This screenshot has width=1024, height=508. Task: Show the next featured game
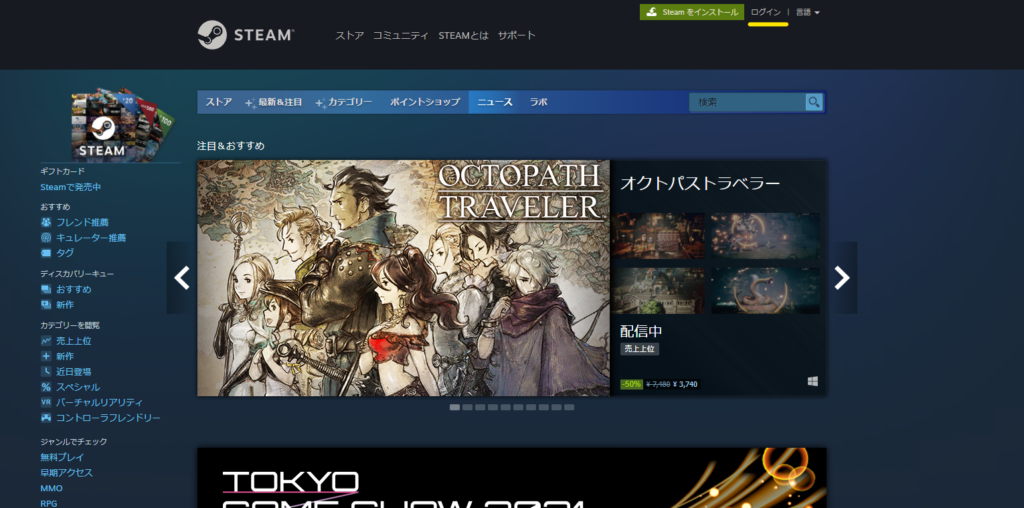coord(842,278)
